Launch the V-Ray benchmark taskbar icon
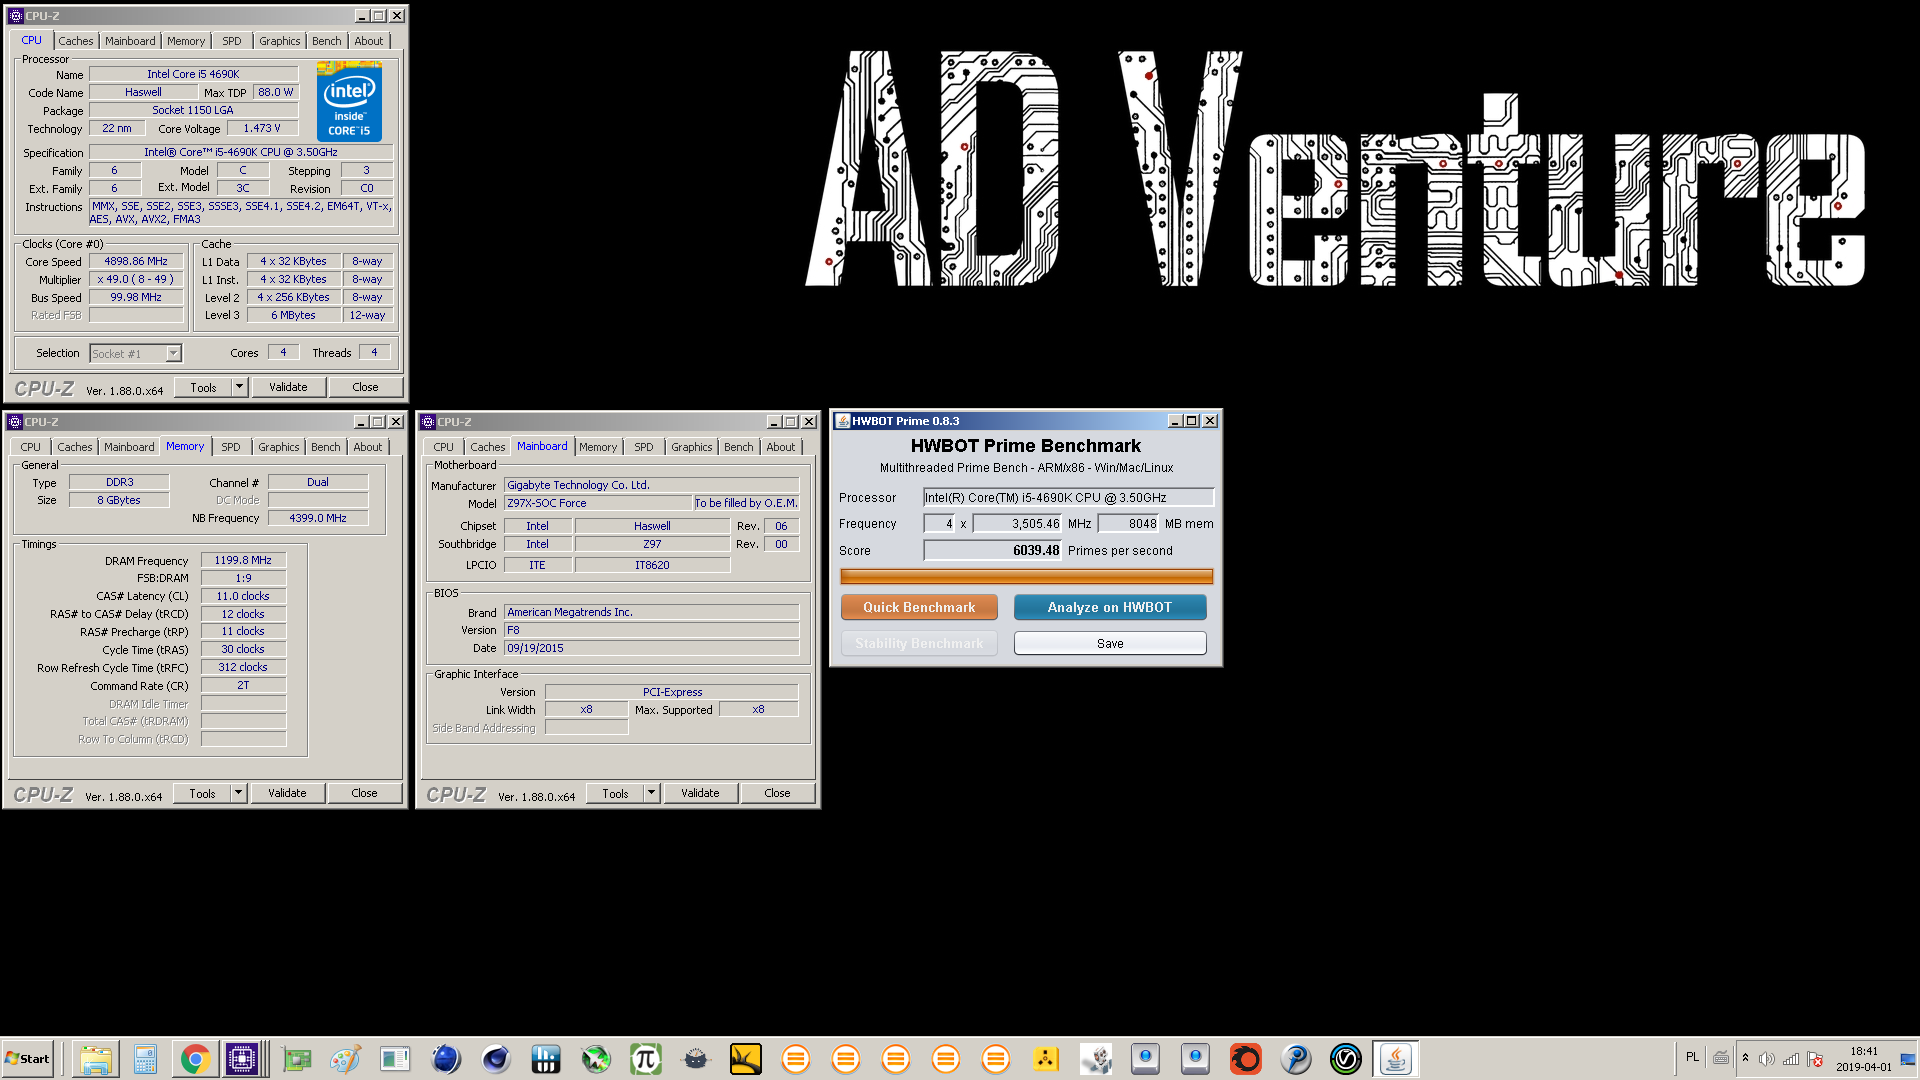Image resolution: width=1920 pixels, height=1080 pixels. [1346, 1059]
